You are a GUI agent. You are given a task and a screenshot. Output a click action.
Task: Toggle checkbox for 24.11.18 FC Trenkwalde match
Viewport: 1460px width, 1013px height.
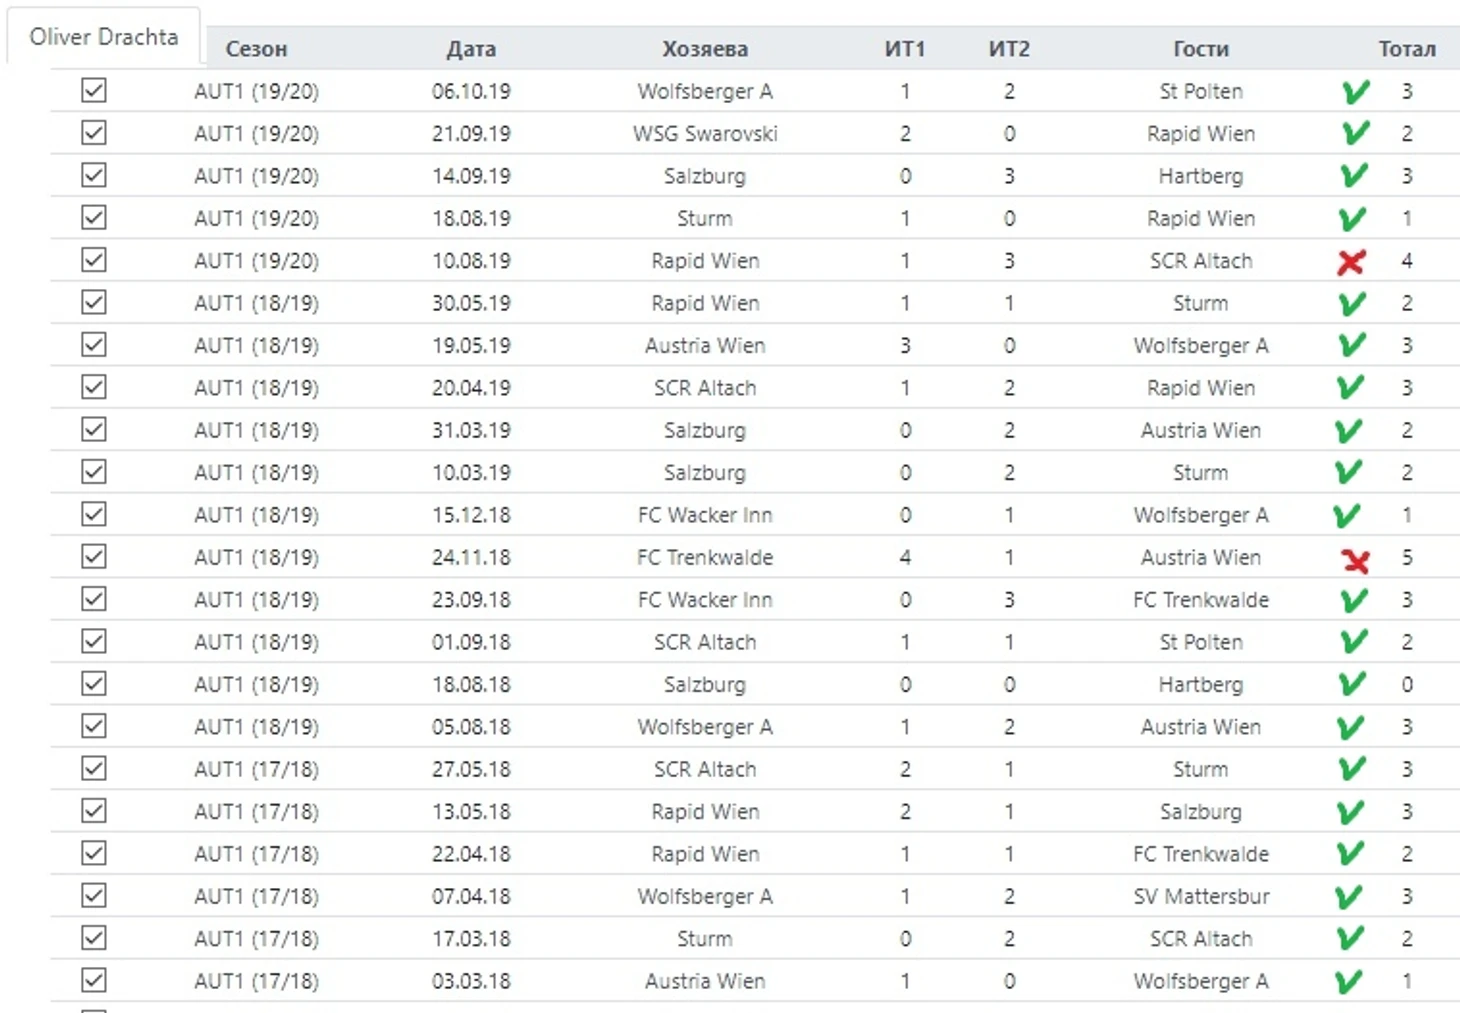pos(94,557)
